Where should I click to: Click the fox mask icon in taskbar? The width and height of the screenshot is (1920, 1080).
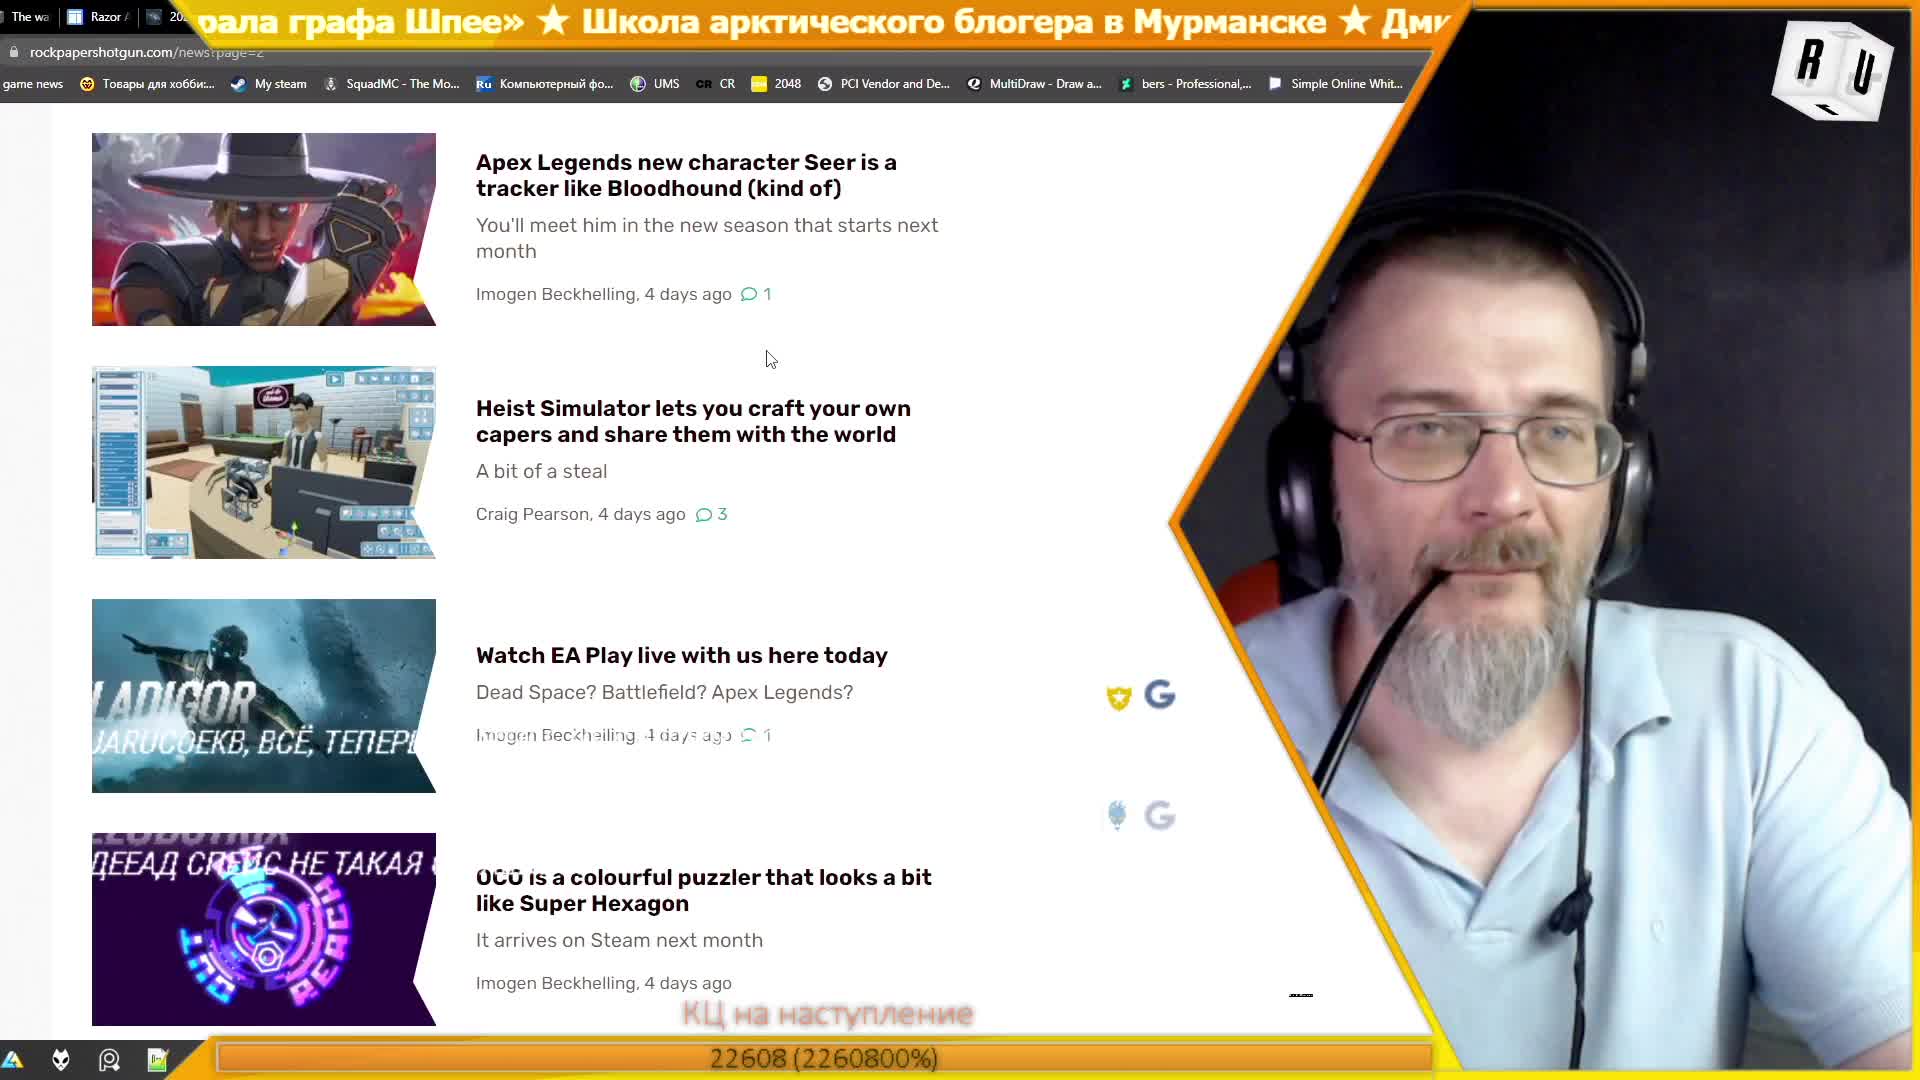61,1060
